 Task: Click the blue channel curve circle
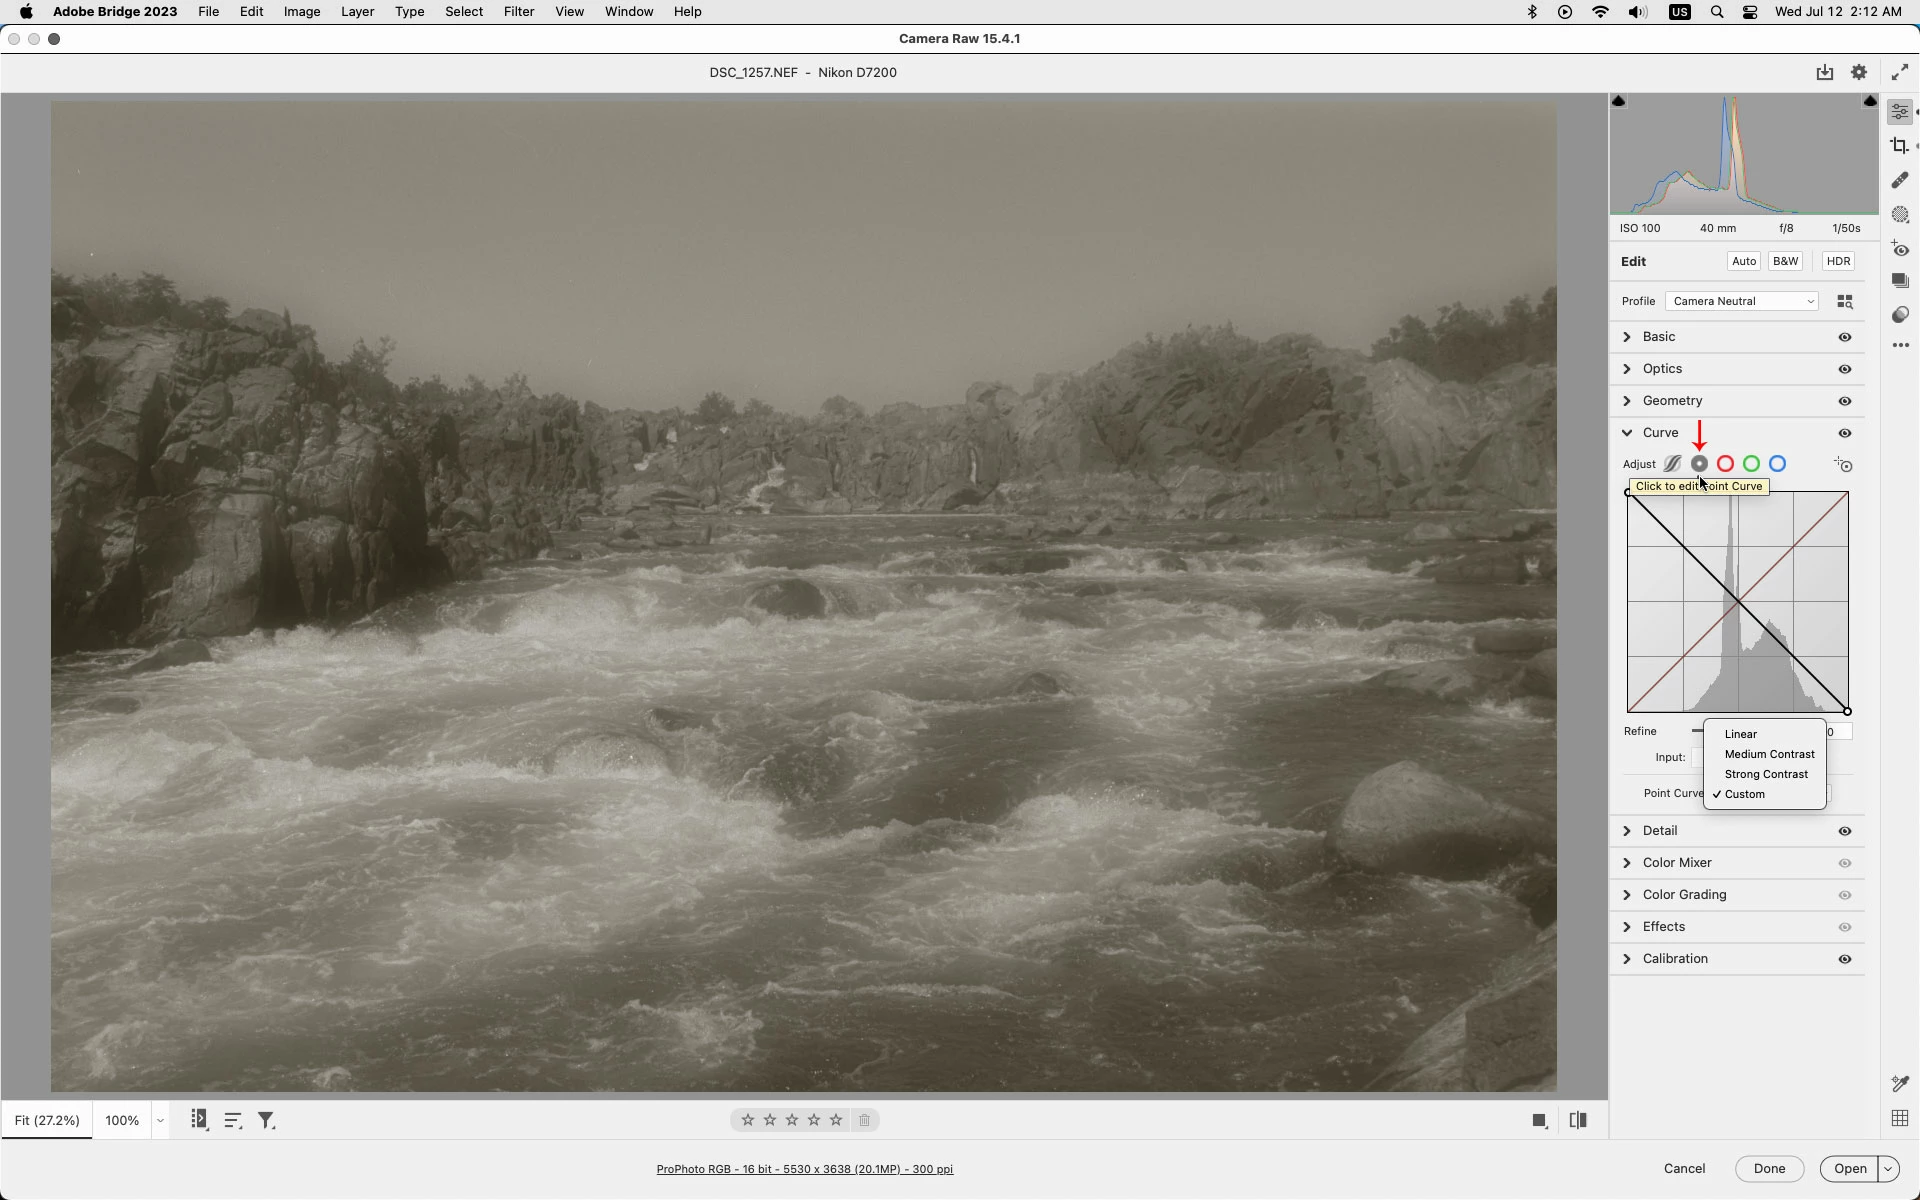(x=1777, y=464)
